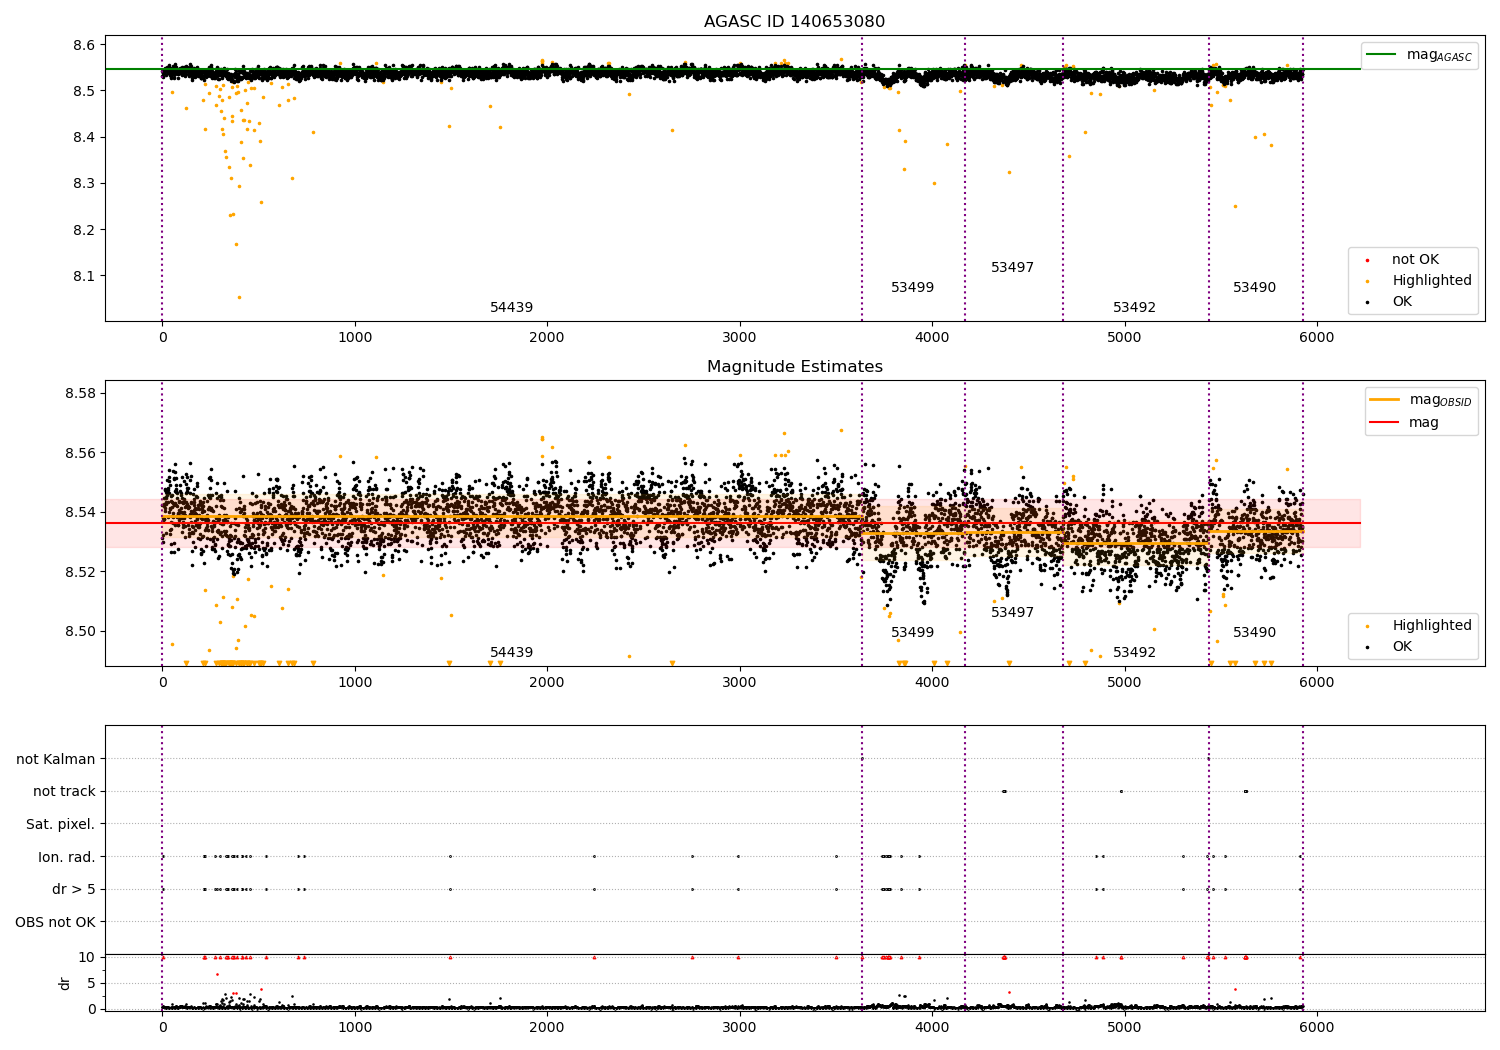Click the 8.58 y-axis tick label
Screen dimensions: 1500x1050
tap(81, 393)
